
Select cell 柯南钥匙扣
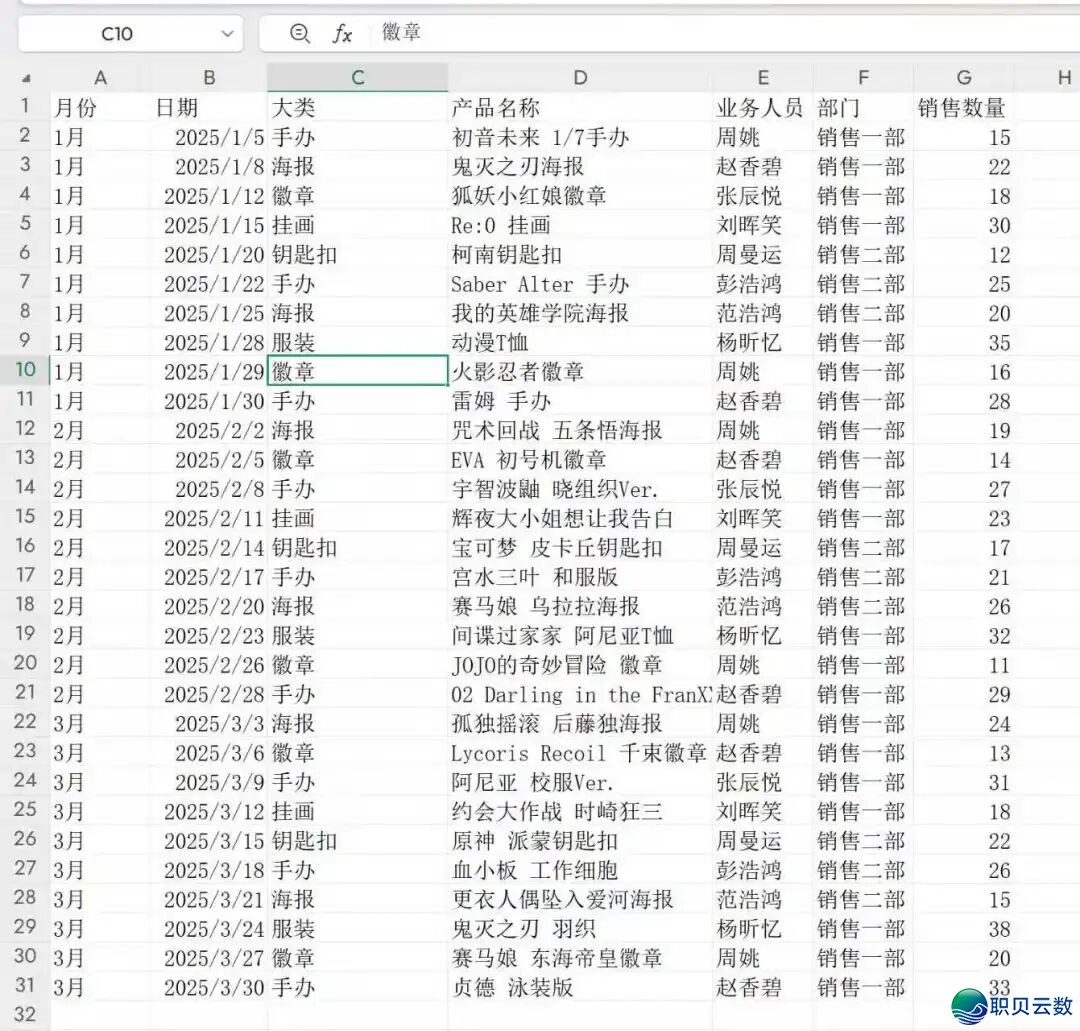pyautogui.click(x=580, y=254)
